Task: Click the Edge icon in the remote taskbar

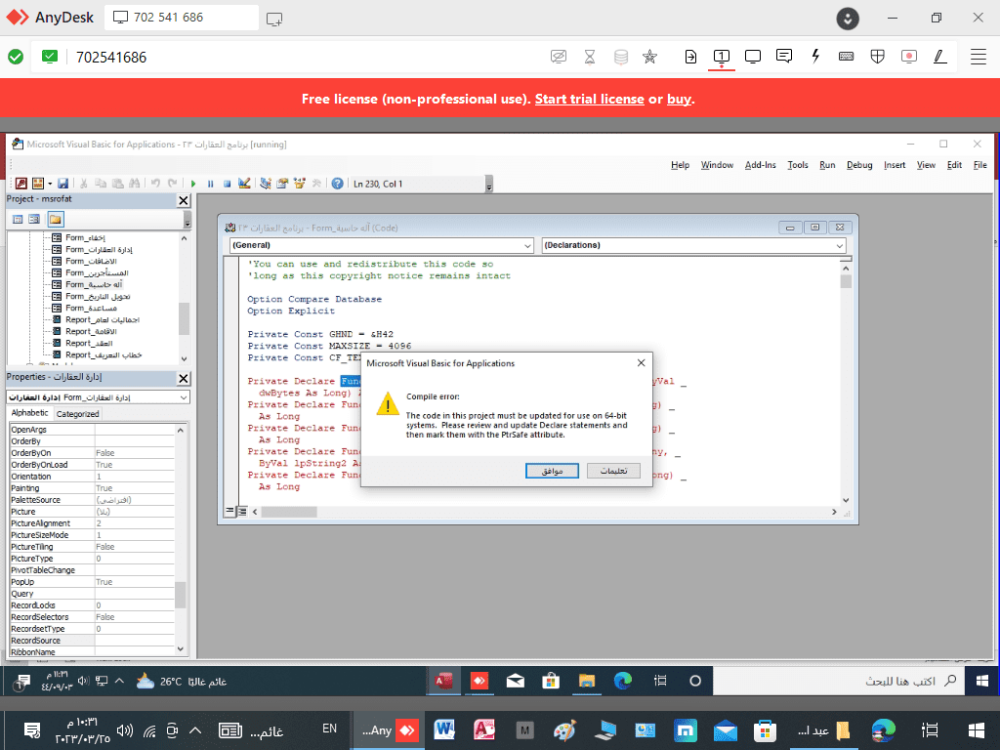Action: coord(622,681)
